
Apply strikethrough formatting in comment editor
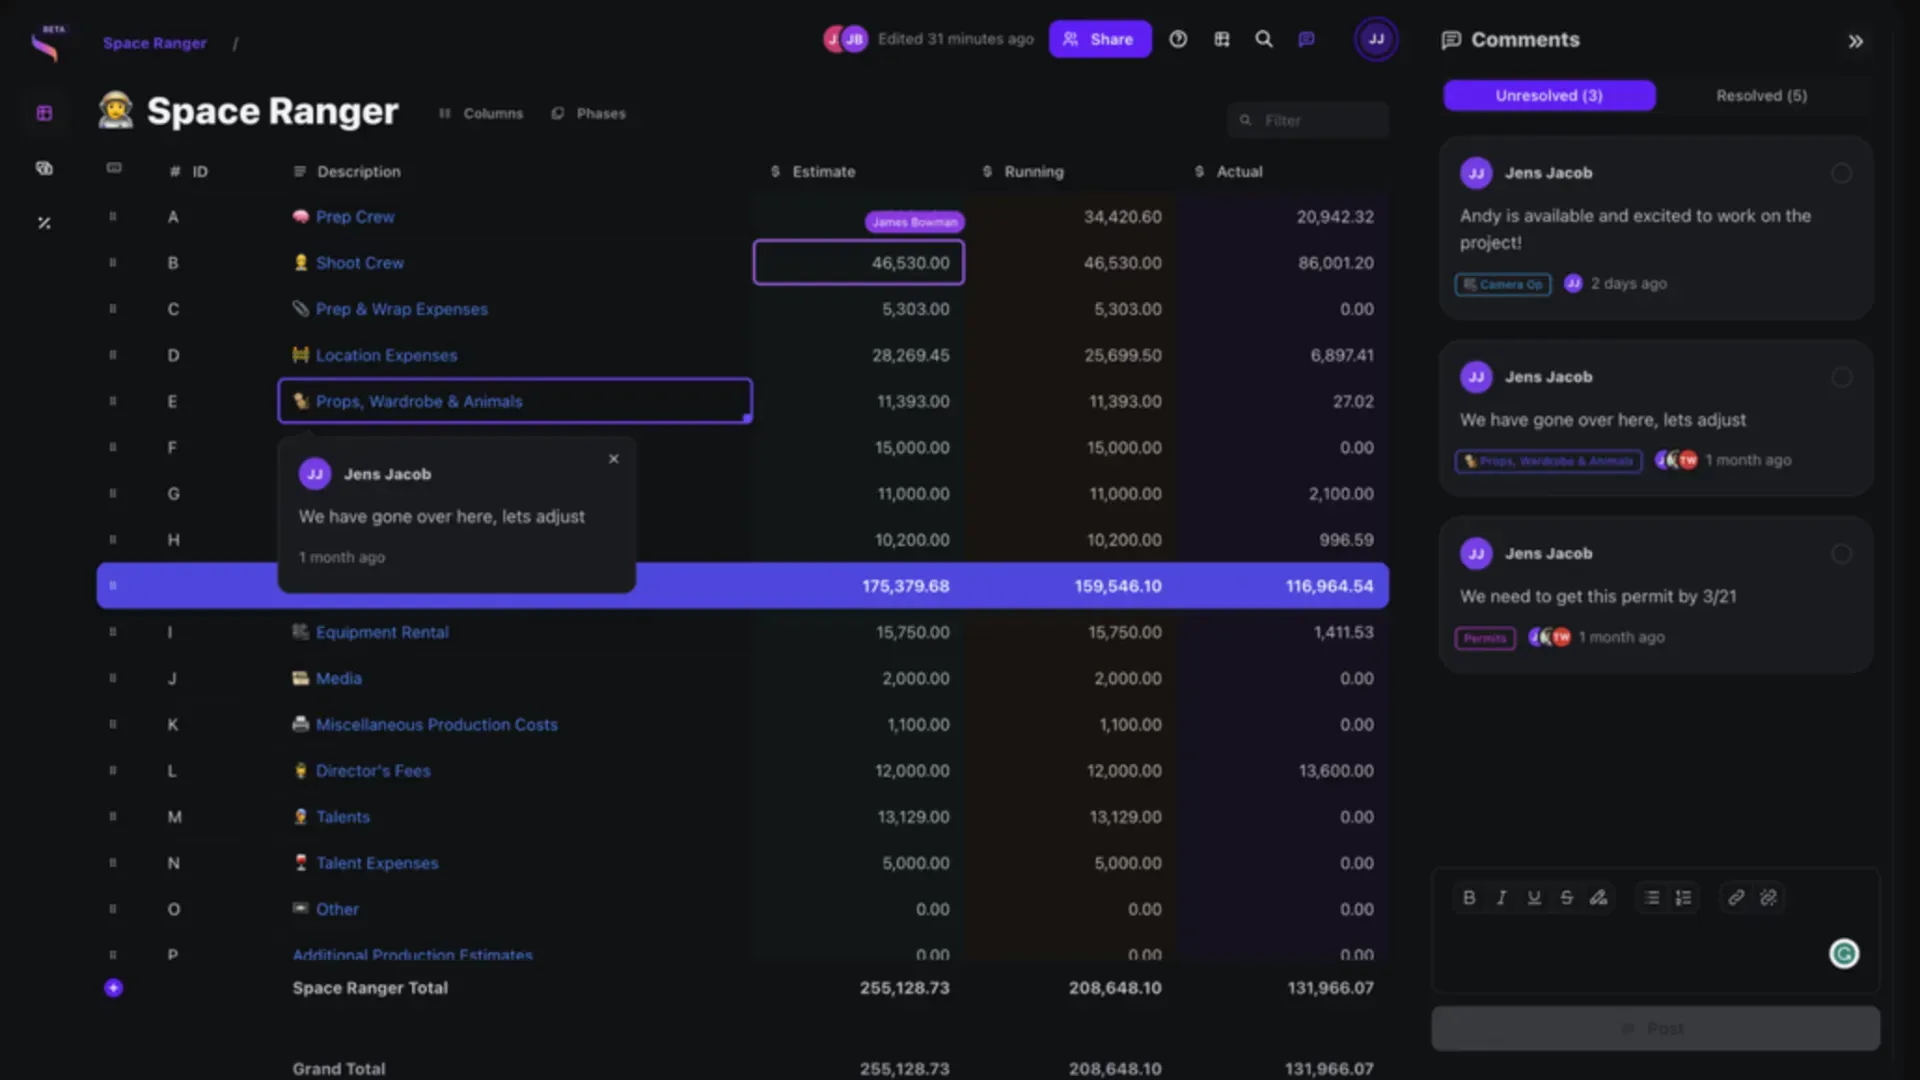[1566, 897]
